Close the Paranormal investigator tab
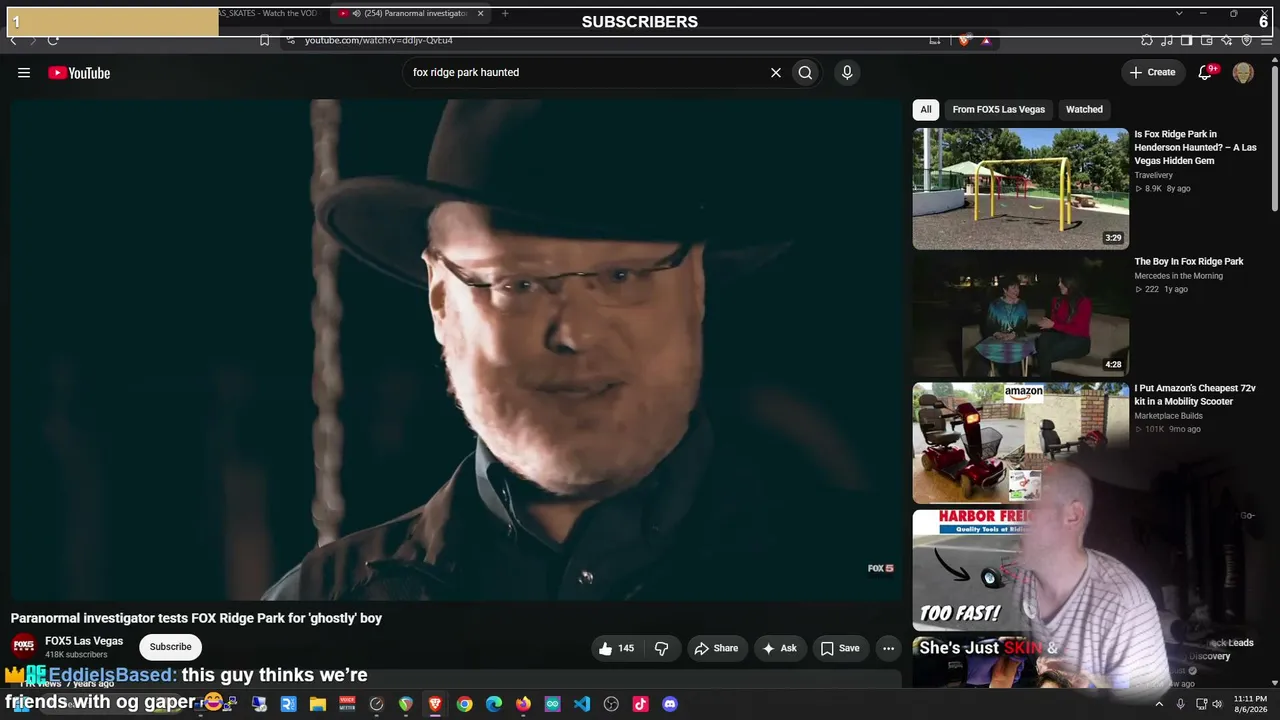This screenshot has height=720, width=1280. (481, 13)
